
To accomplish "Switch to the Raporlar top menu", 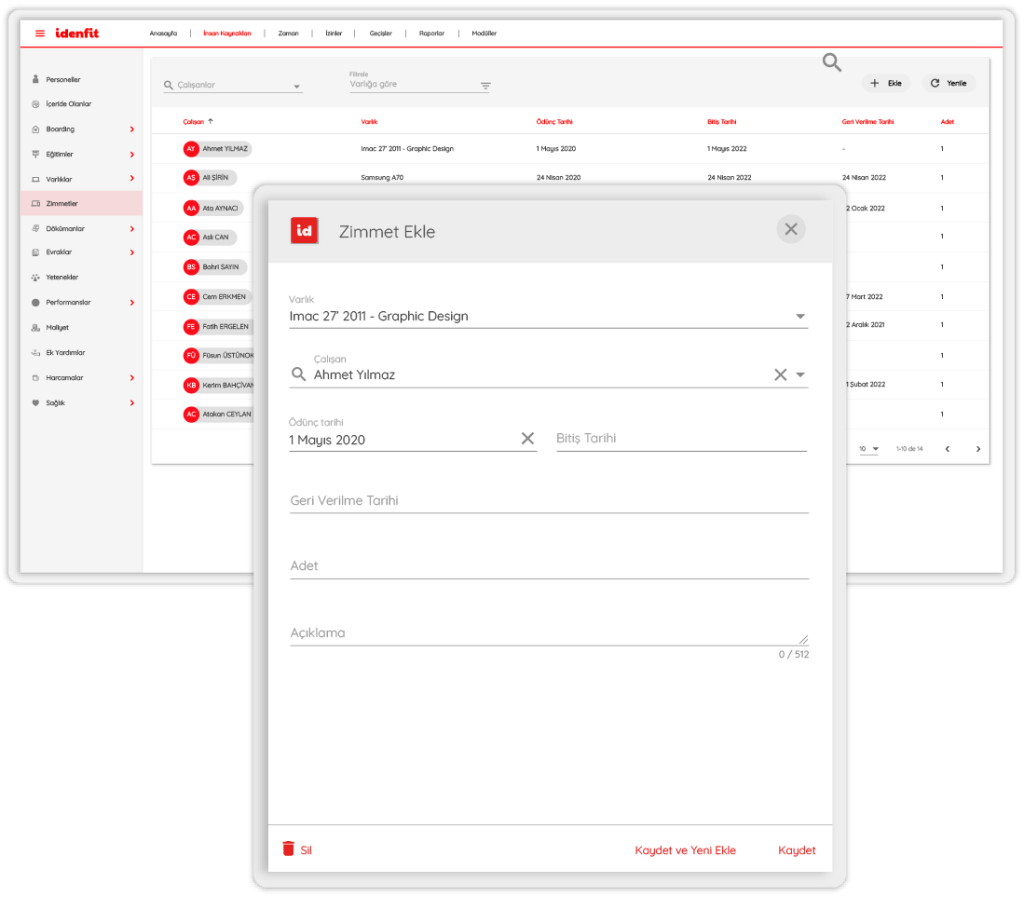I will click(x=431, y=33).
